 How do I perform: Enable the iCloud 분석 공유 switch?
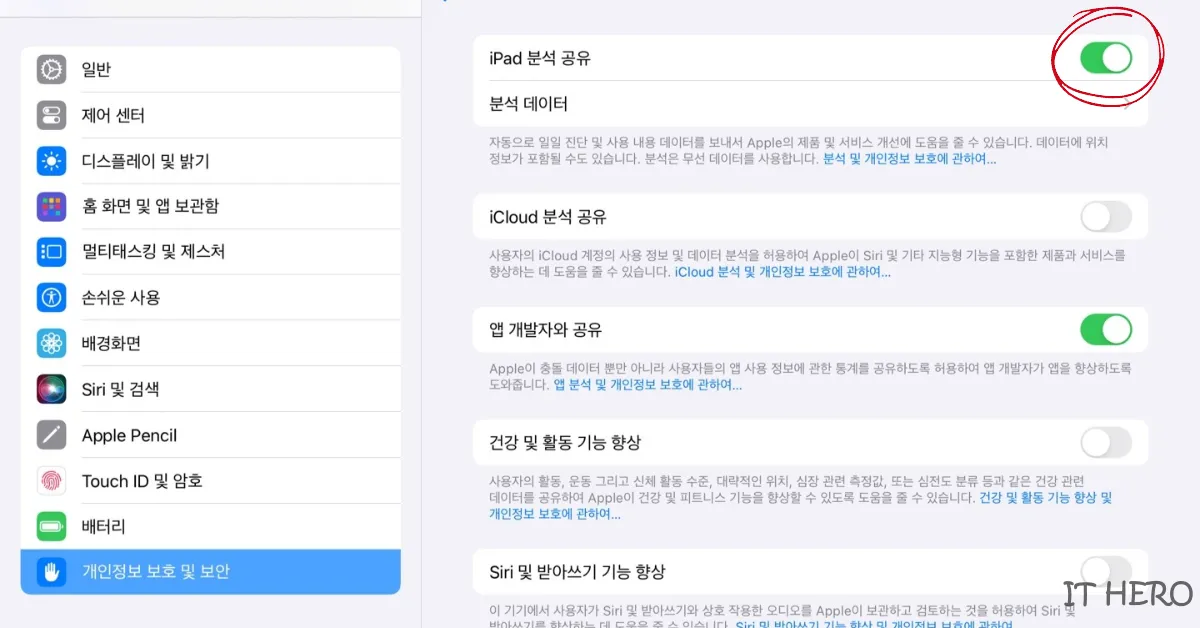point(1106,217)
